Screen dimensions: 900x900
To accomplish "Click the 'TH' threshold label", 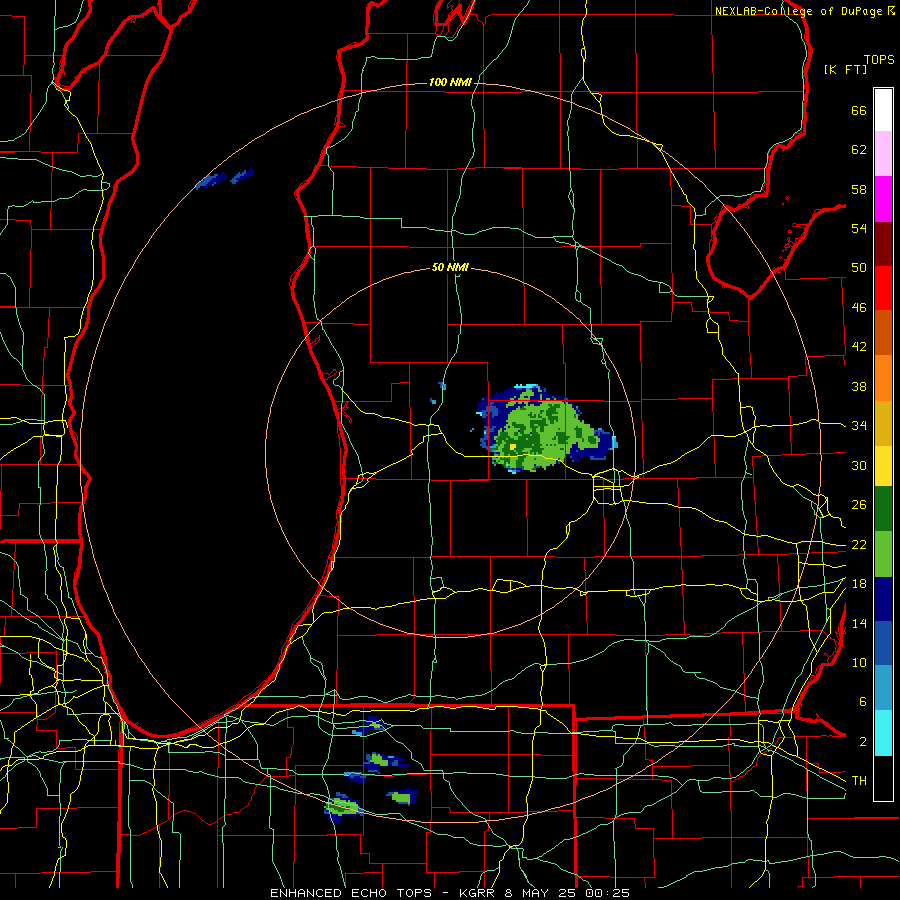I will (x=859, y=781).
